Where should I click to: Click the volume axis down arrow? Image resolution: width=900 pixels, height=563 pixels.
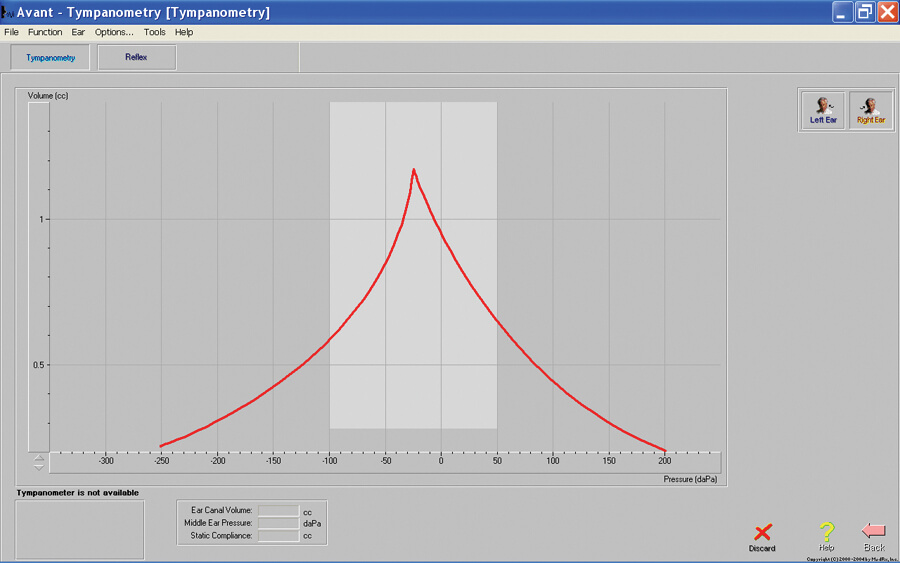tap(39, 467)
